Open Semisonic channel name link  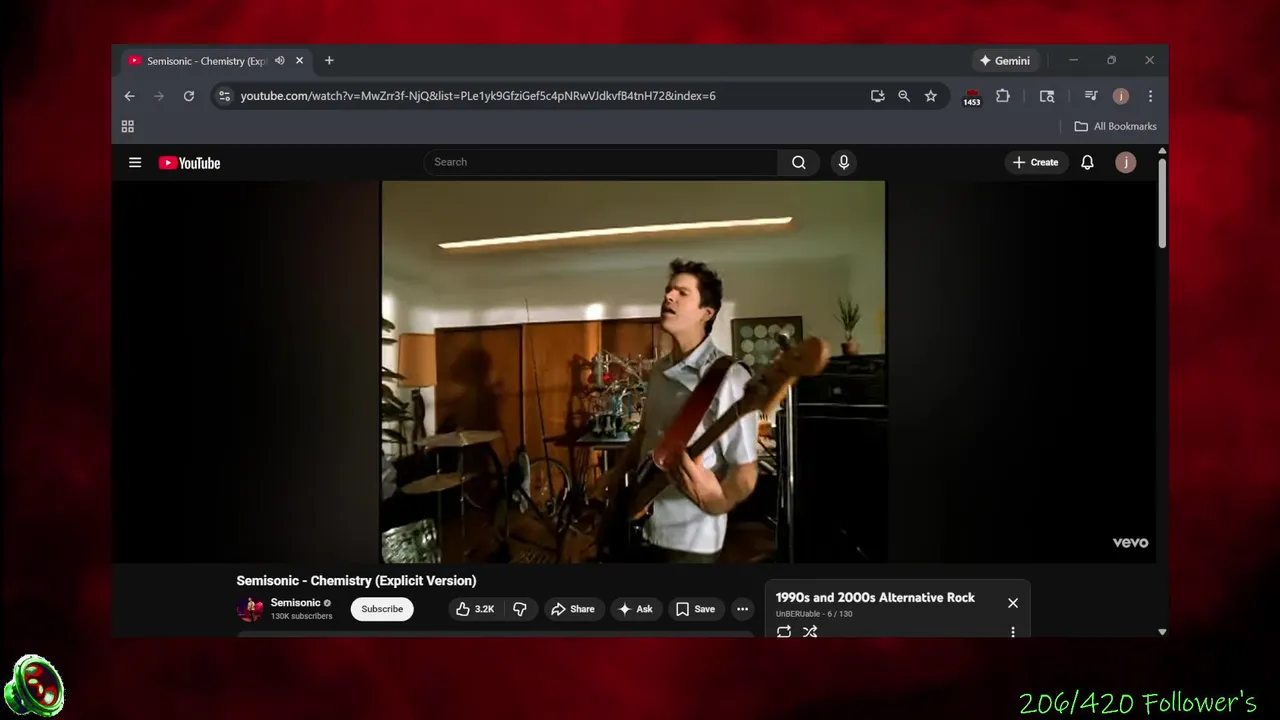[296, 603]
